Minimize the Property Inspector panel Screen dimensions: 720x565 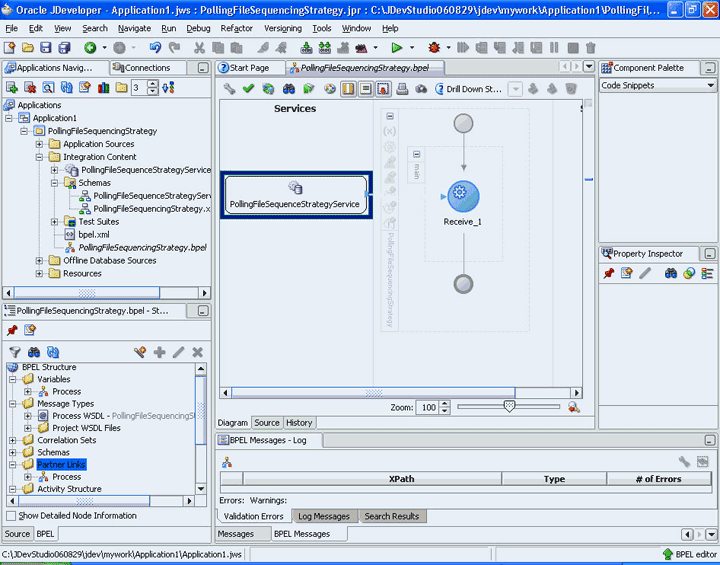point(709,254)
